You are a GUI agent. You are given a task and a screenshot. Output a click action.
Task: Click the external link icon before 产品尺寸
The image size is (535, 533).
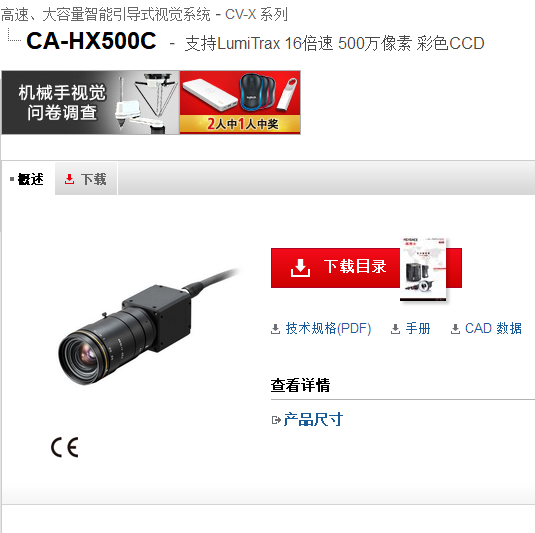[x=276, y=420]
